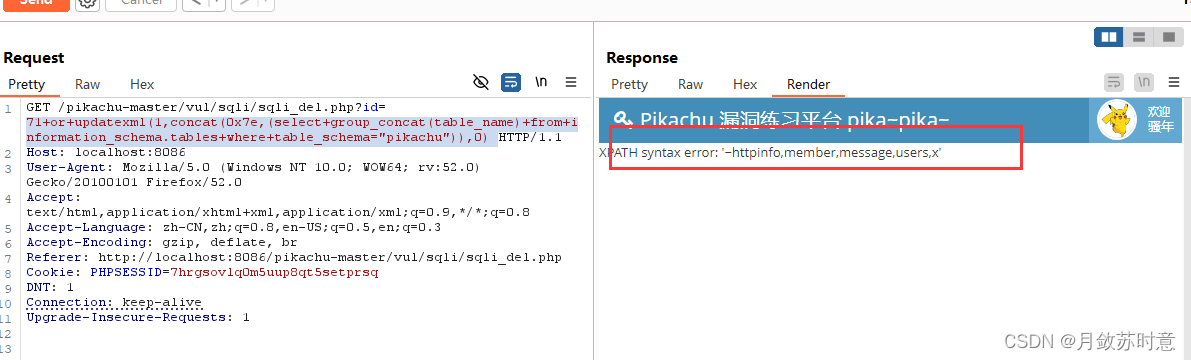Click the Referer header line

pos(294,257)
